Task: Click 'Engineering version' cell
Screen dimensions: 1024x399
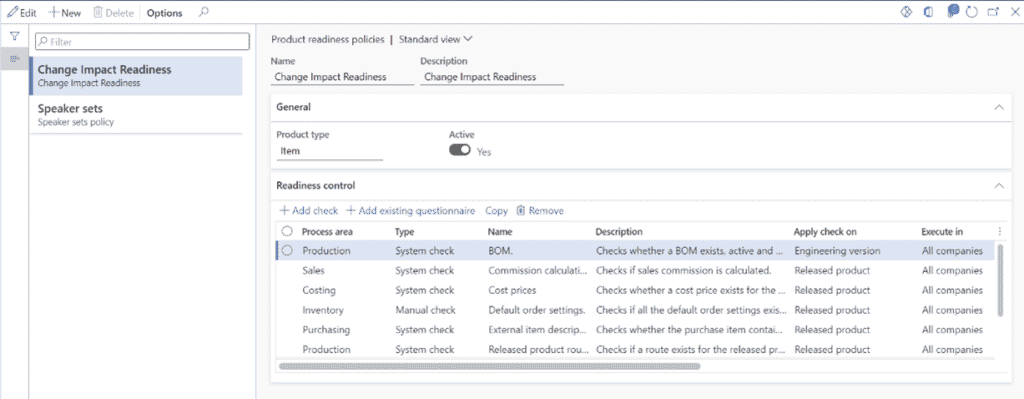Action: click(837, 251)
